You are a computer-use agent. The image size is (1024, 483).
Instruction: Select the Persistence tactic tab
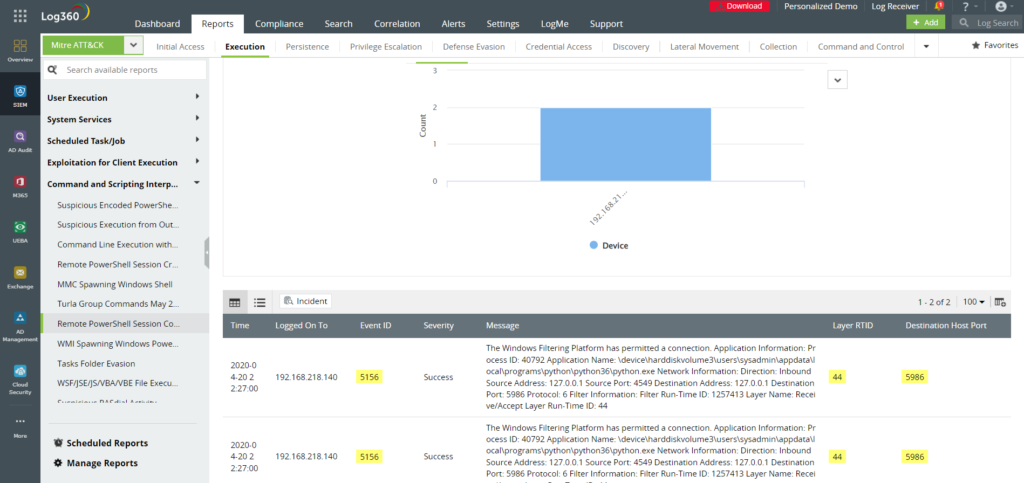(x=307, y=46)
